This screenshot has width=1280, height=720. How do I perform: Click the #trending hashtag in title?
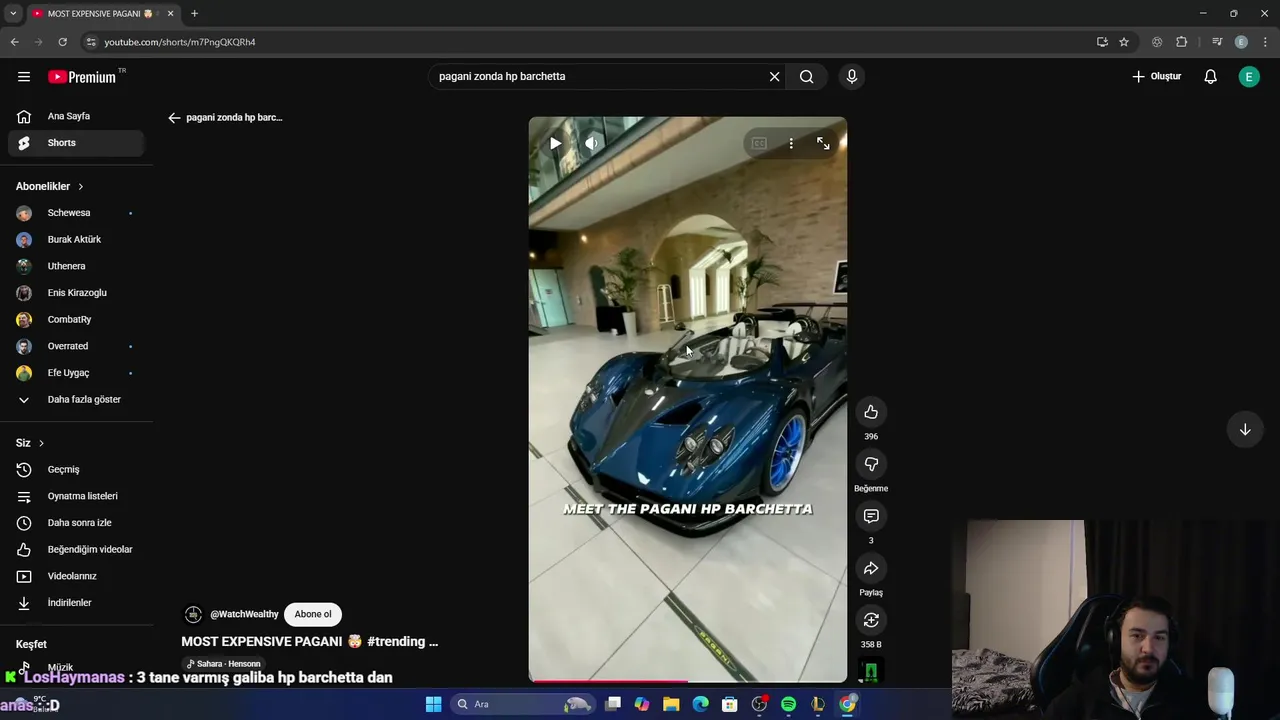pyautogui.click(x=395, y=642)
